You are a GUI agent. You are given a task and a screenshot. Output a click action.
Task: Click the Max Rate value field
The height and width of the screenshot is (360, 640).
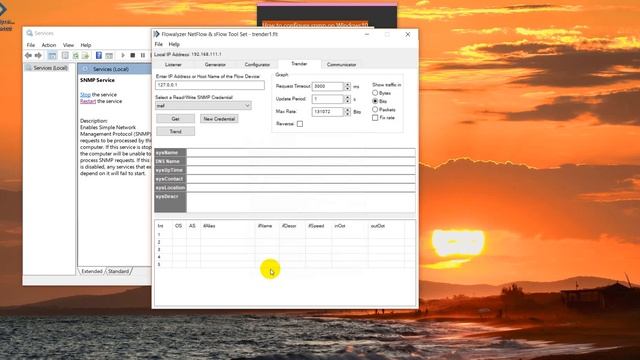327,111
